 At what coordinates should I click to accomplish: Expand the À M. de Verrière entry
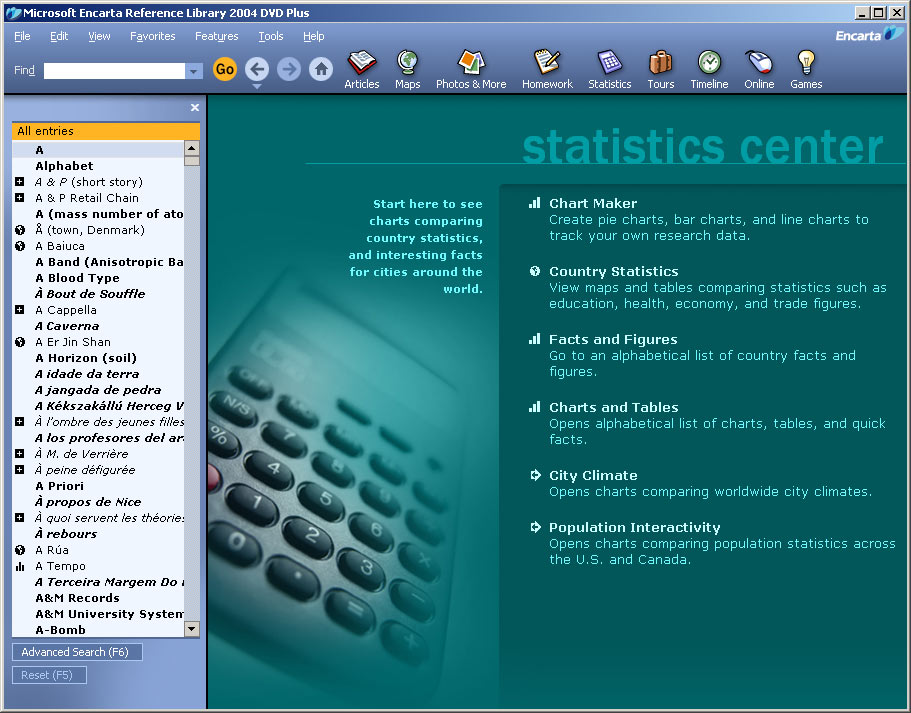[x=20, y=454]
